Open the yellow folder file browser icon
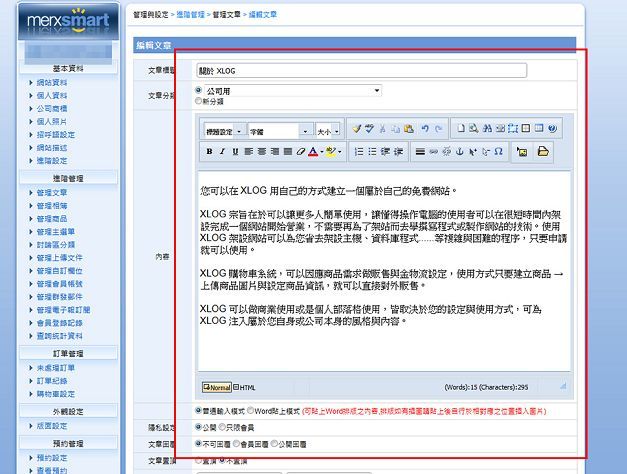This screenshot has height=474, width=627. point(543,152)
